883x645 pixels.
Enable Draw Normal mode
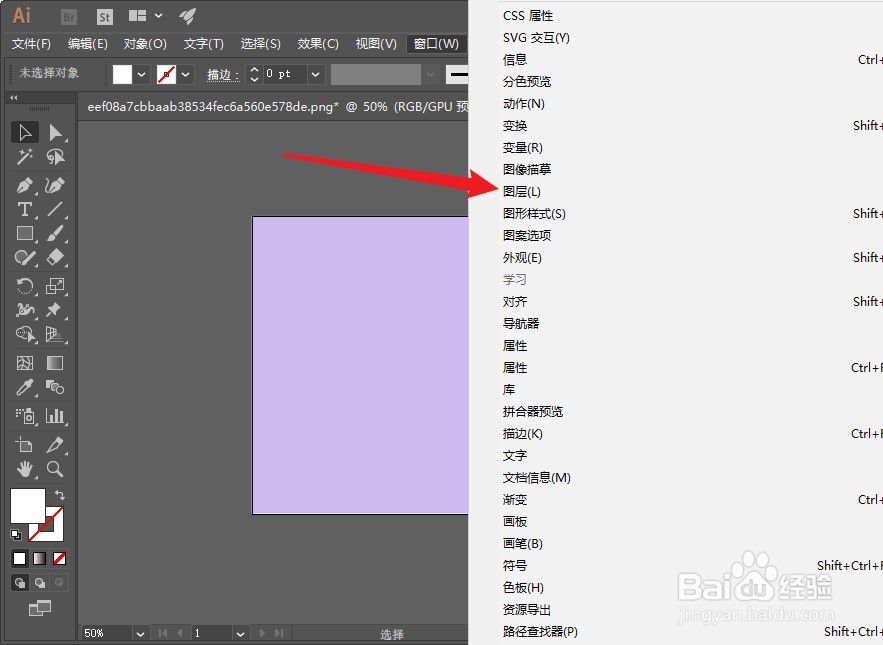(20, 582)
